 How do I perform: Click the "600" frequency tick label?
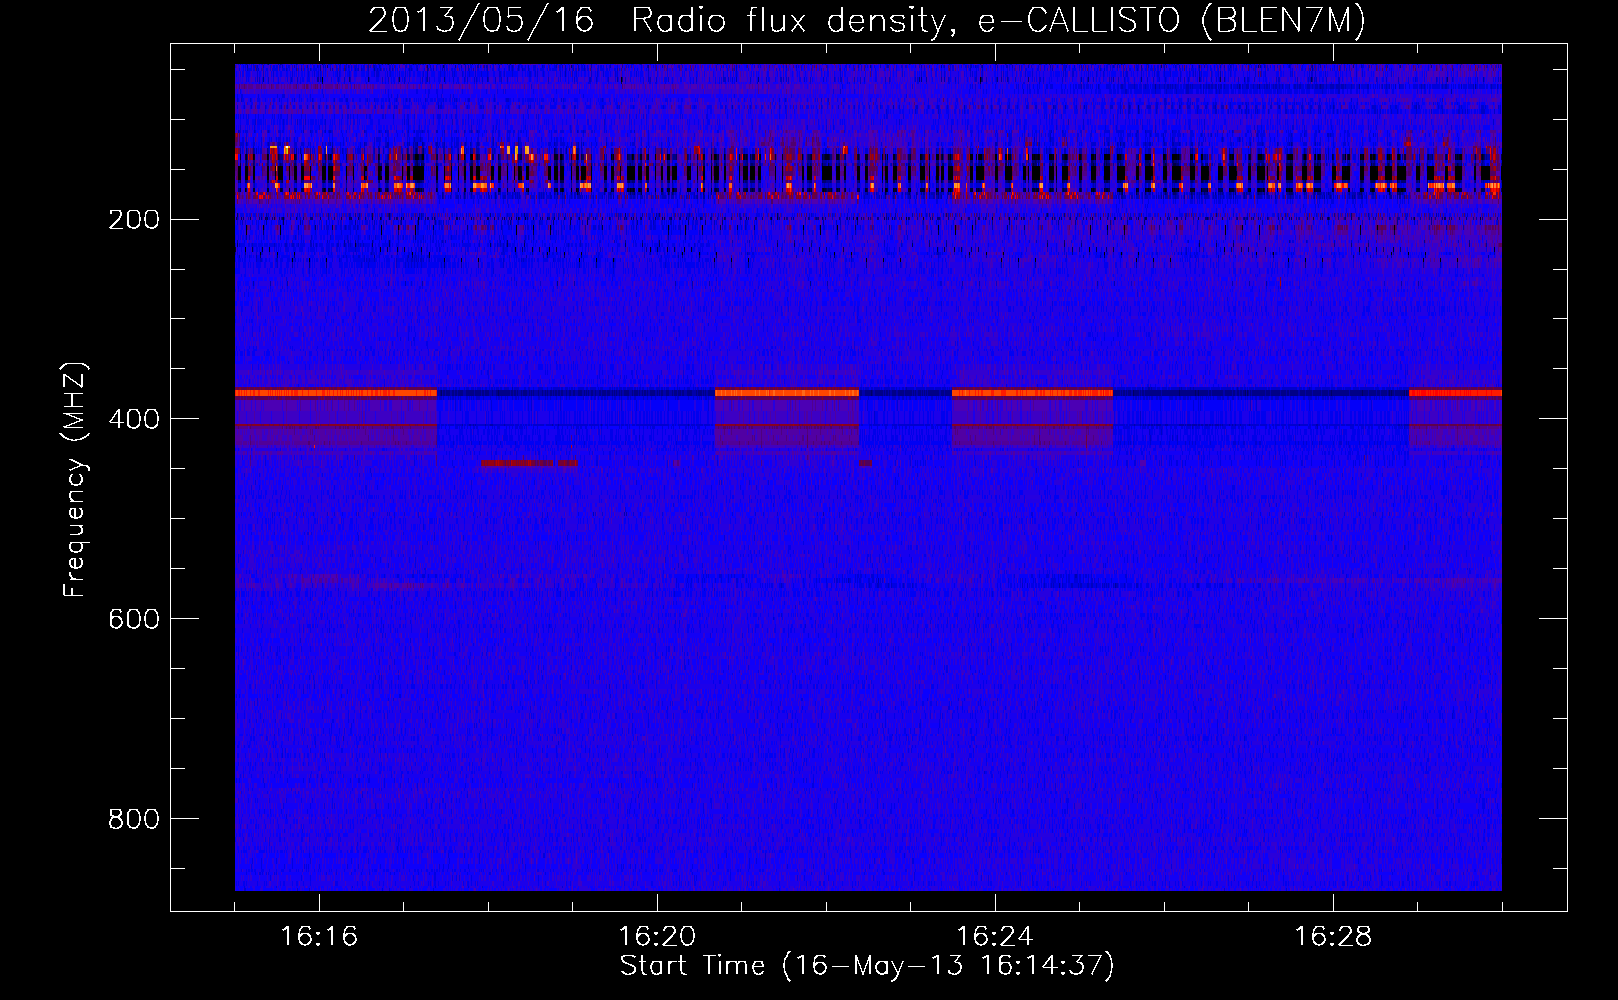pos(133,620)
